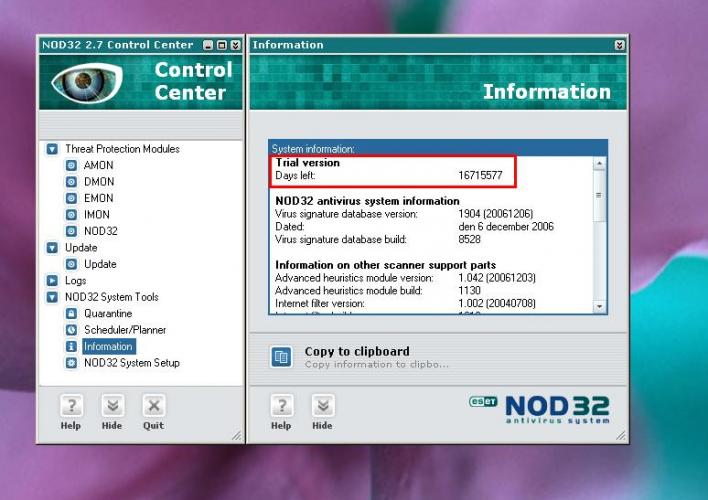Screen dimensions: 708x500
Task: Minimize the Control Center via title-bar button
Action: 208,45
